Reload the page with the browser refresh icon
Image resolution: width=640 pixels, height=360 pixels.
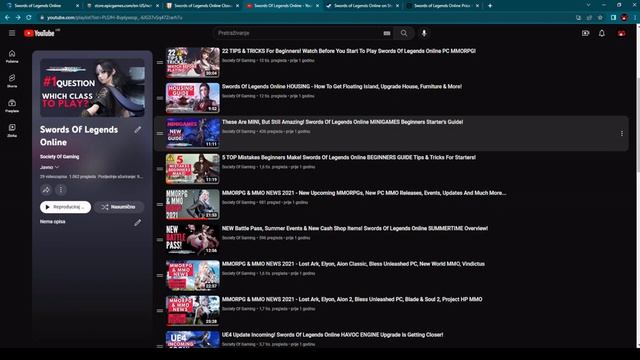click(29, 18)
